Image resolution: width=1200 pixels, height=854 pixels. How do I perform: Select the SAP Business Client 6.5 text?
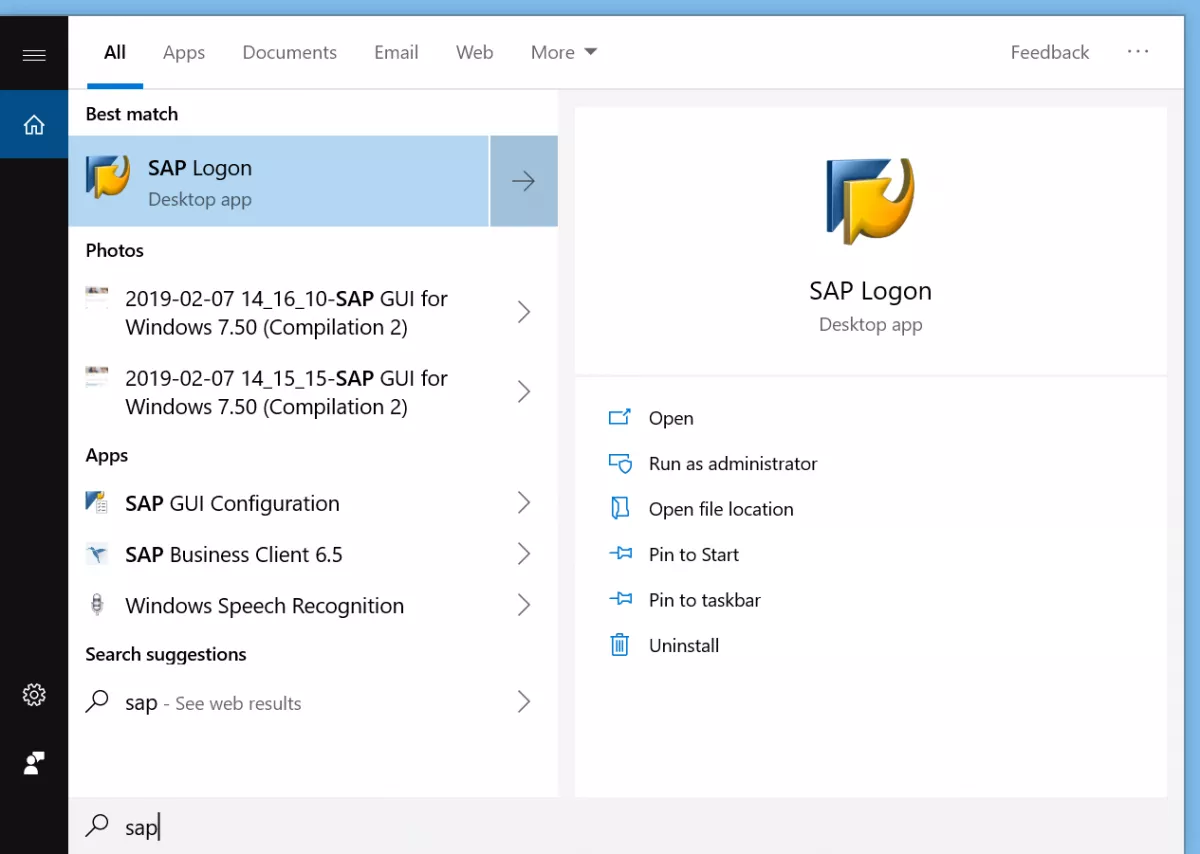tap(234, 554)
